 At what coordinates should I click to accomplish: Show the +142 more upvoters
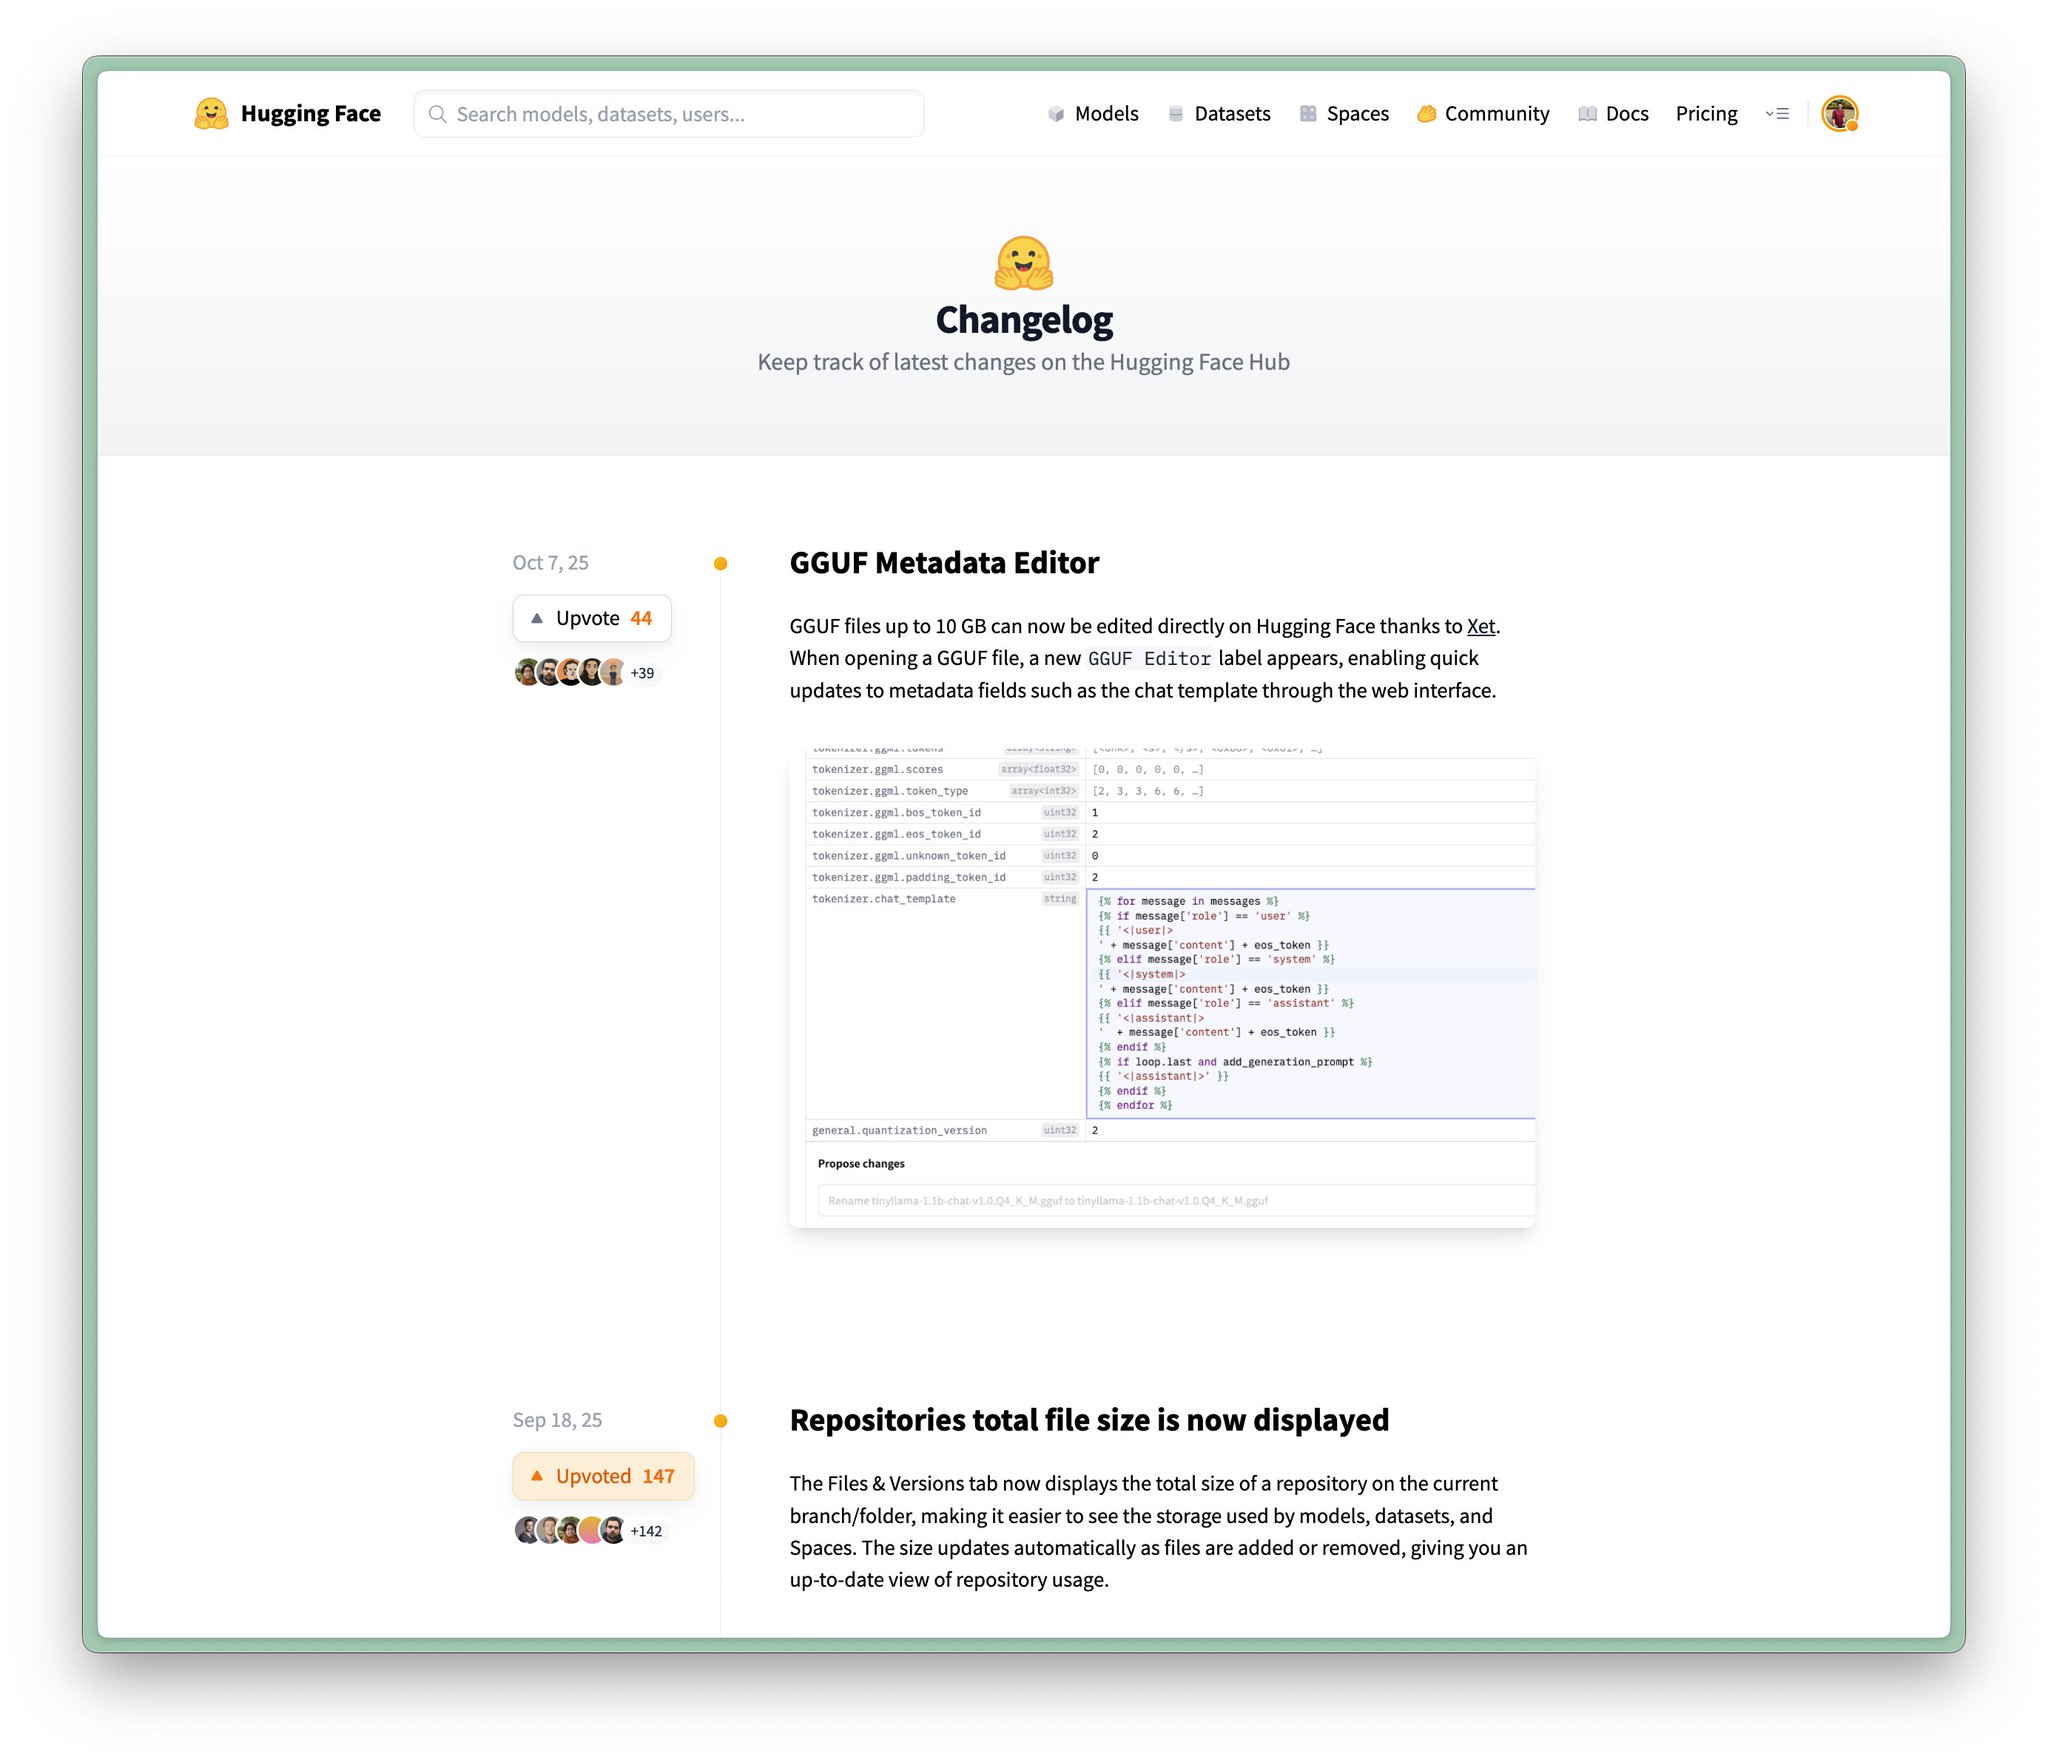coord(646,1532)
